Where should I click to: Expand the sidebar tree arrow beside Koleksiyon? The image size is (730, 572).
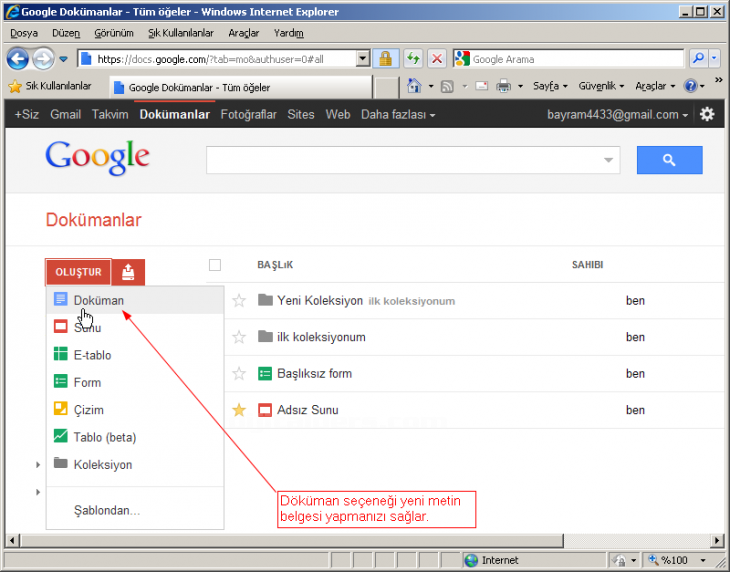click(38, 465)
